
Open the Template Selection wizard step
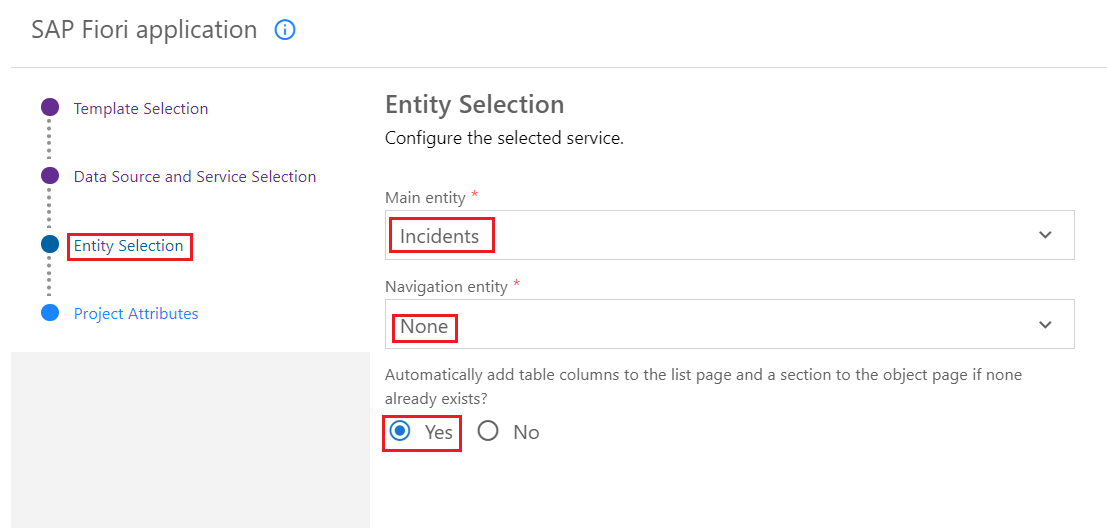(141, 108)
